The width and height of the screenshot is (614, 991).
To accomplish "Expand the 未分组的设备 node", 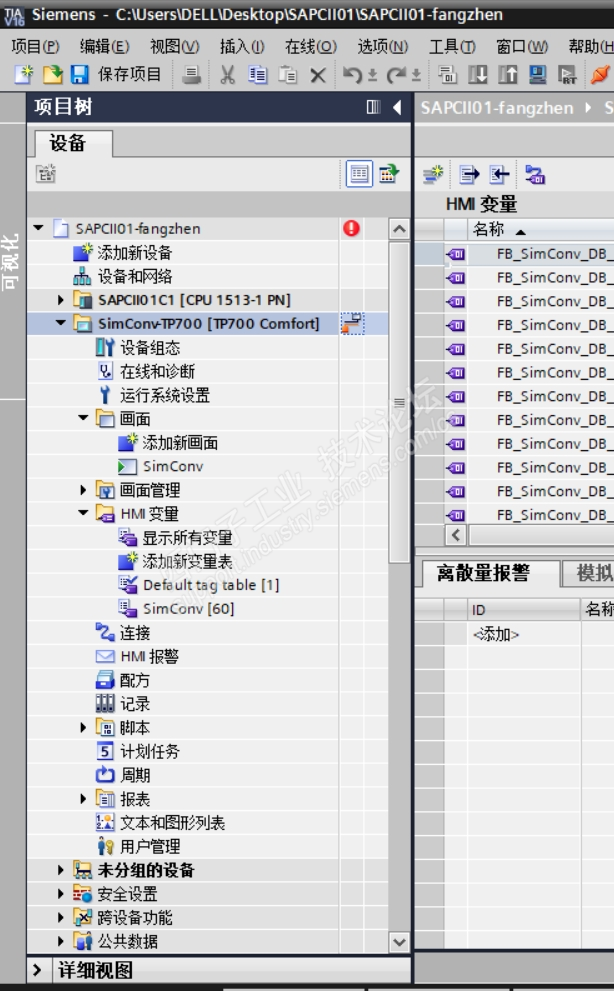I will point(61,870).
